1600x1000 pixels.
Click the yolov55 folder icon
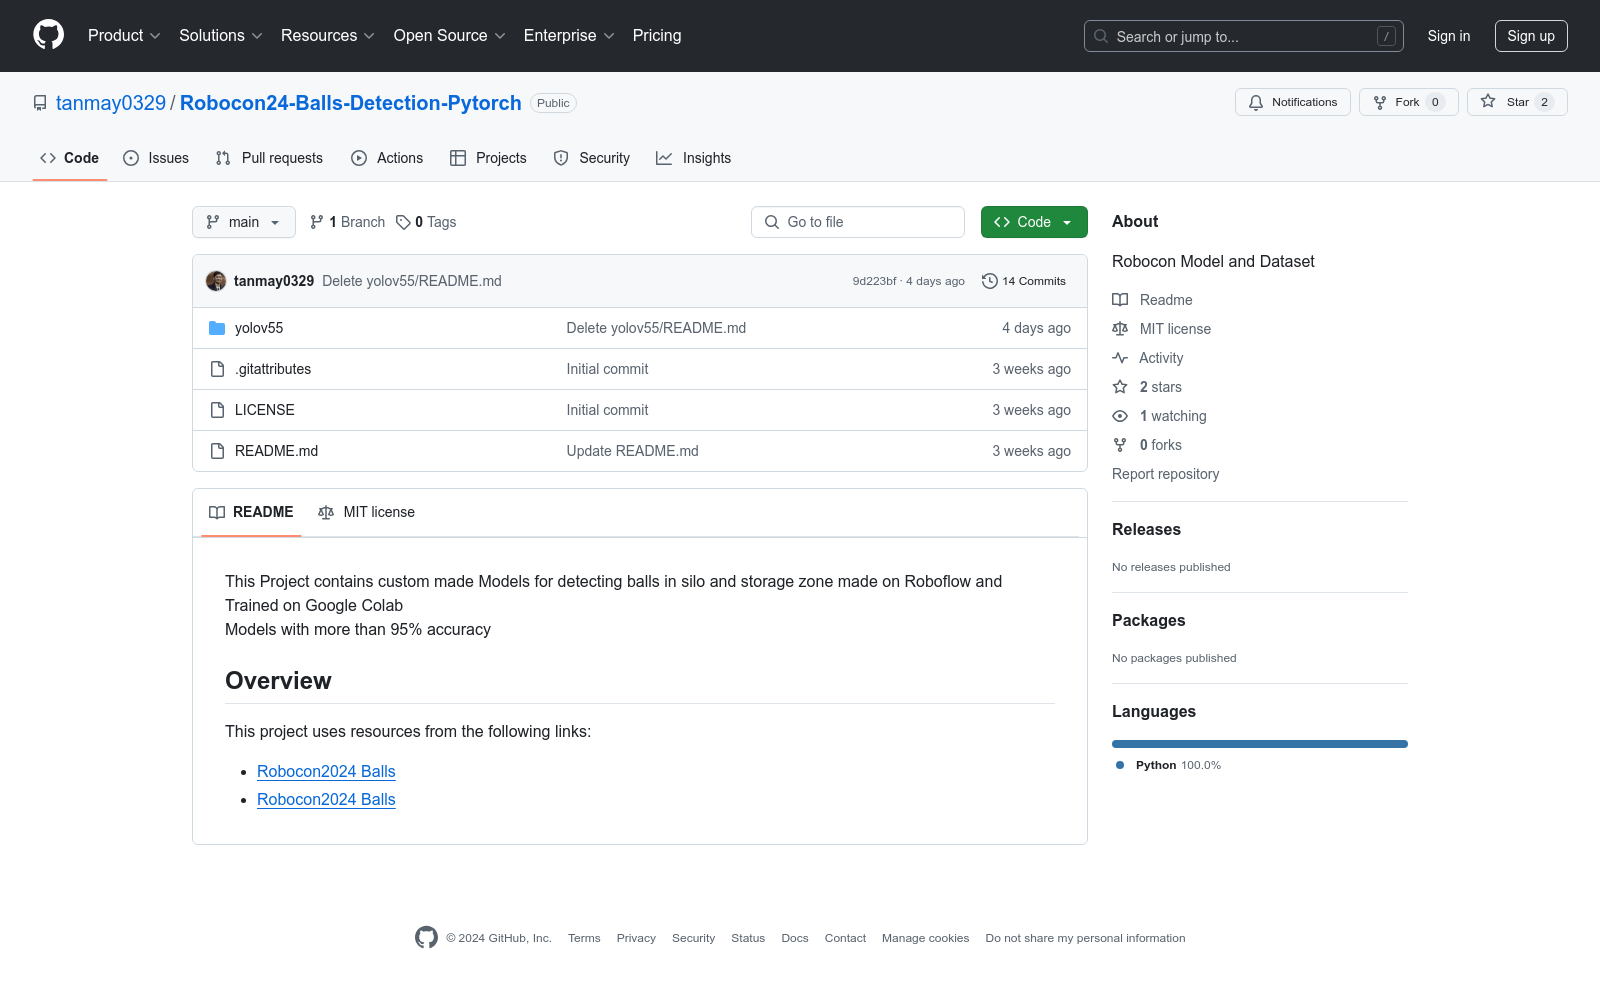[217, 328]
